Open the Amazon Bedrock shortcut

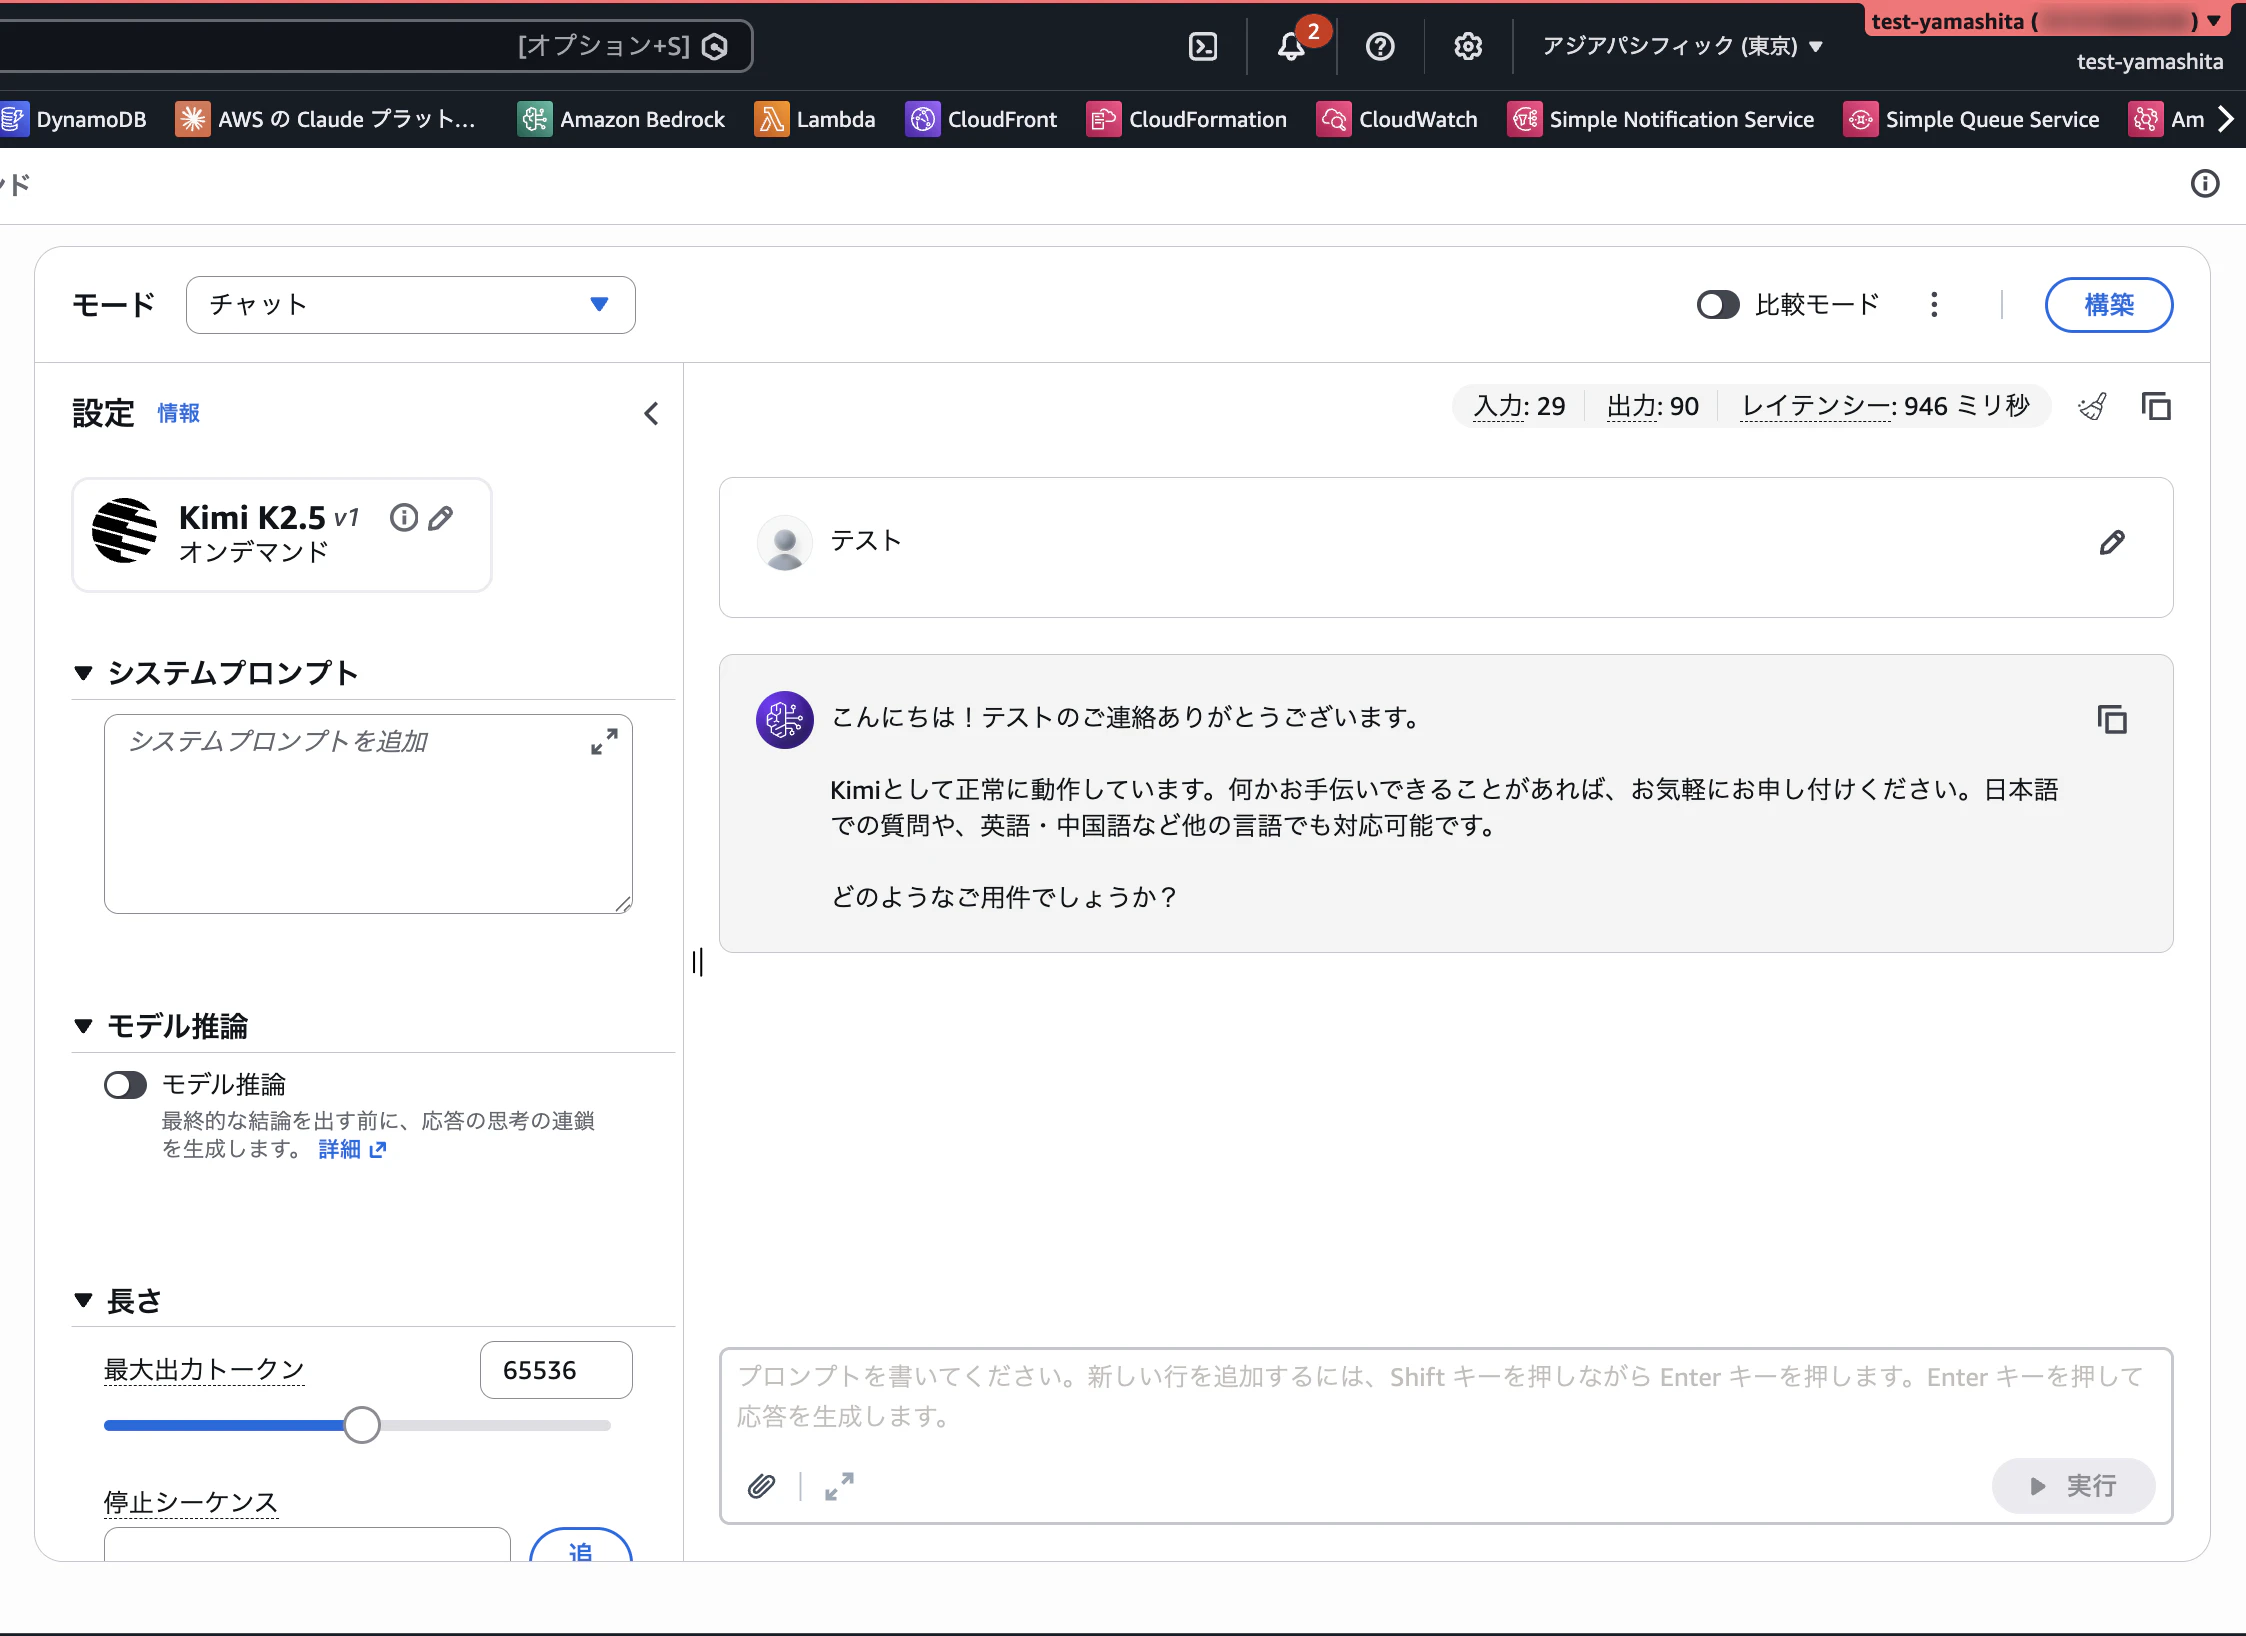tap(621, 119)
